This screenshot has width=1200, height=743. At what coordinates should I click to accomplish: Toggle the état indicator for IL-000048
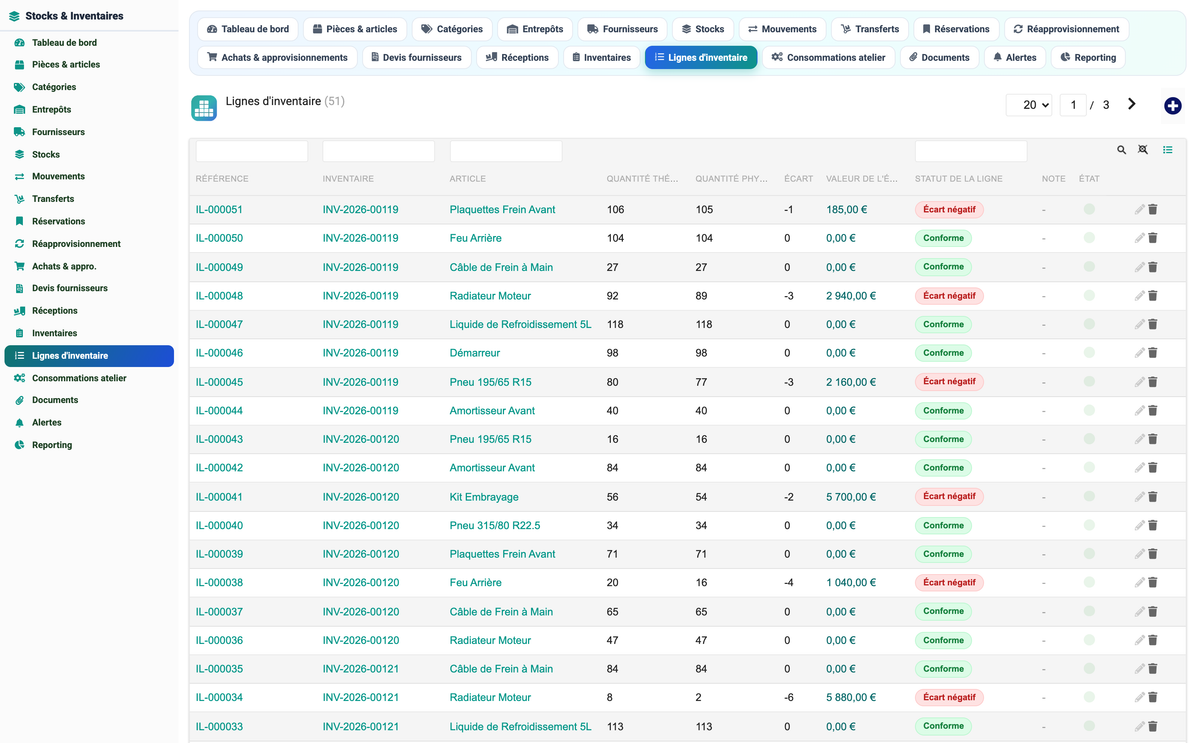[1089, 296]
